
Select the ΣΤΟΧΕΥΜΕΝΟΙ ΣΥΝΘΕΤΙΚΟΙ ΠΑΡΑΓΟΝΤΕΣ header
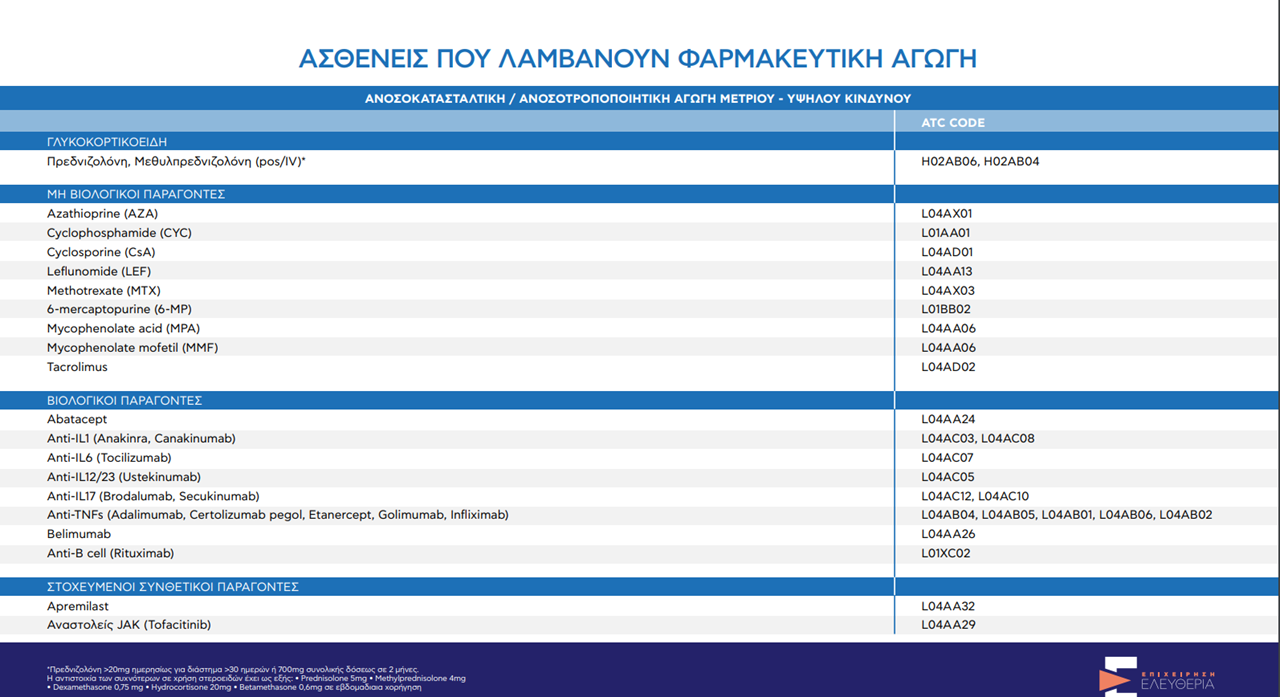coord(173,587)
